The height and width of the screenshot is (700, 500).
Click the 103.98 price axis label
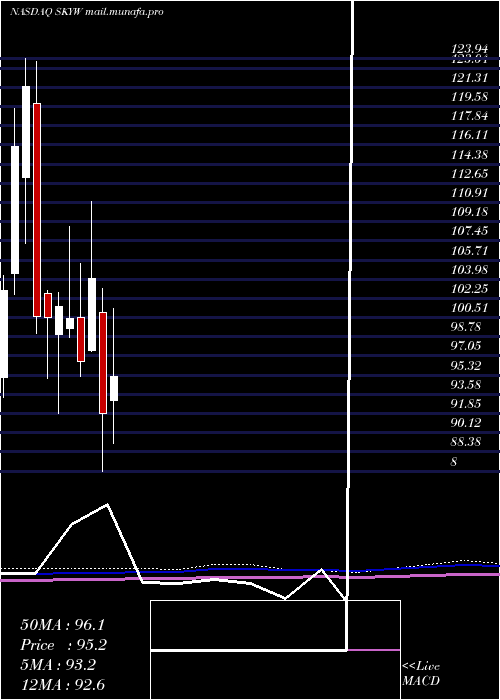469,270
